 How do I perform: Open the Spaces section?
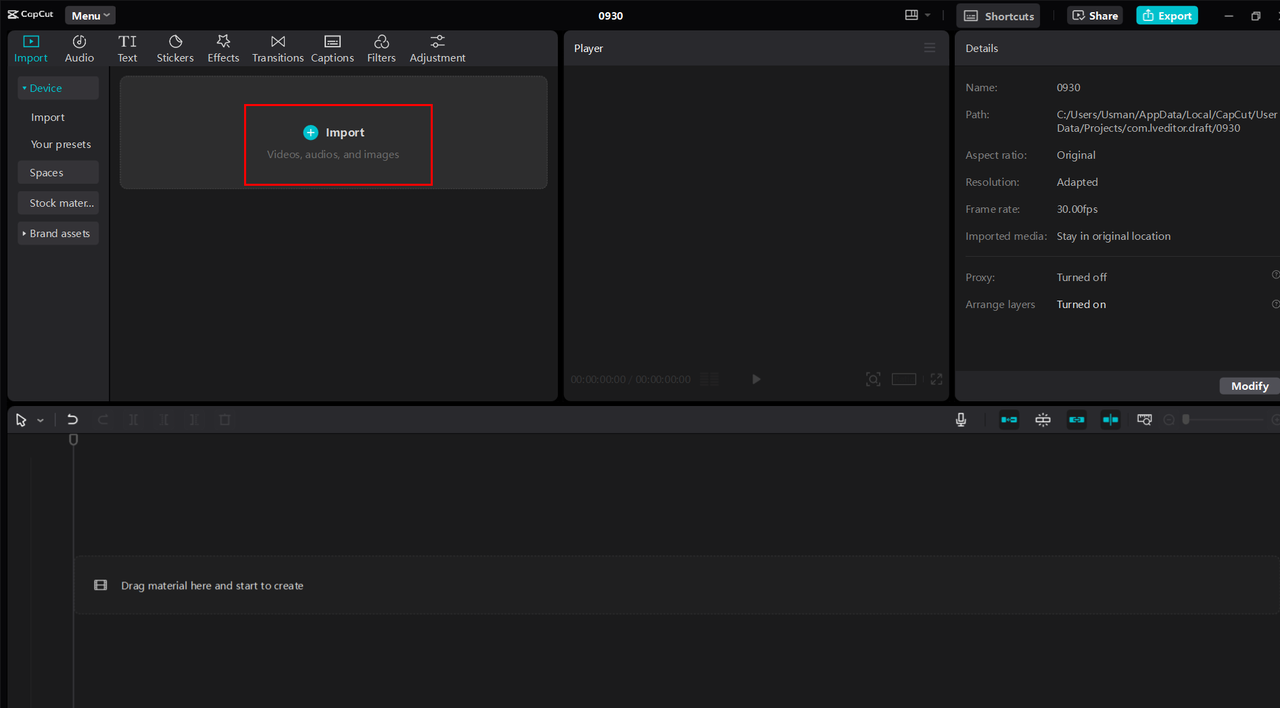pyautogui.click(x=58, y=172)
